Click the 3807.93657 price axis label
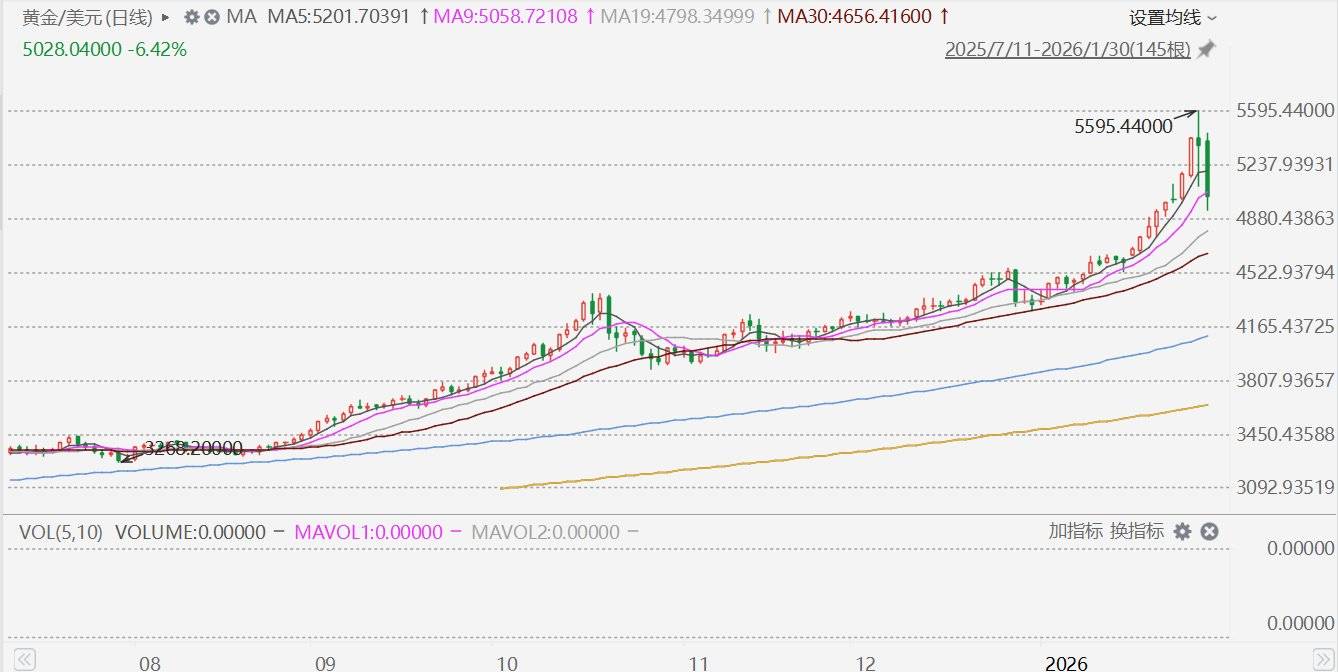1338x672 pixels. (x=1285, y=380)
